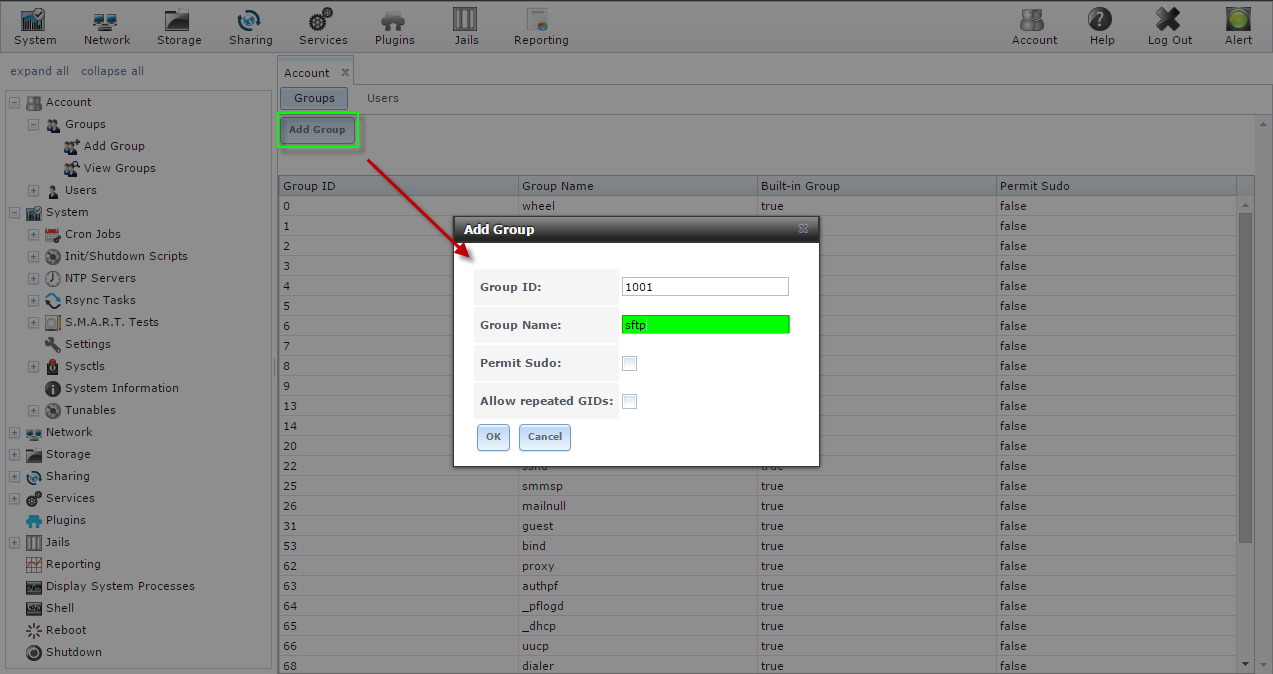Close the Add Group dialog

pos(803,229)
